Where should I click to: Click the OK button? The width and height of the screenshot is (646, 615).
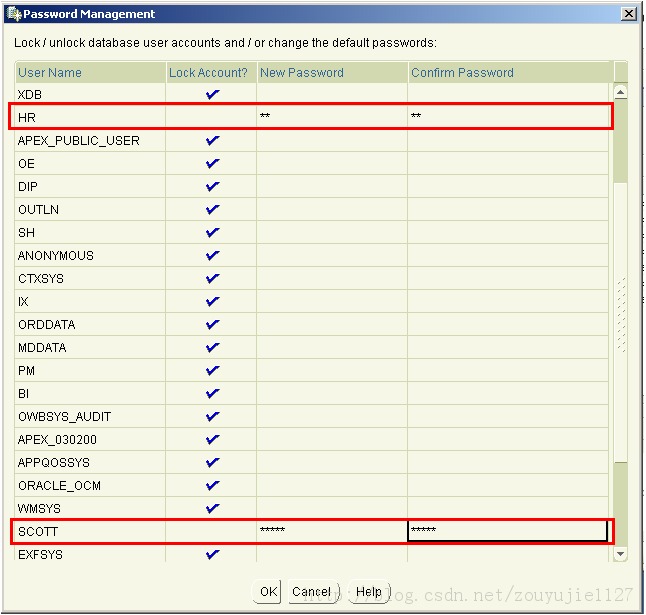(268, 592)
